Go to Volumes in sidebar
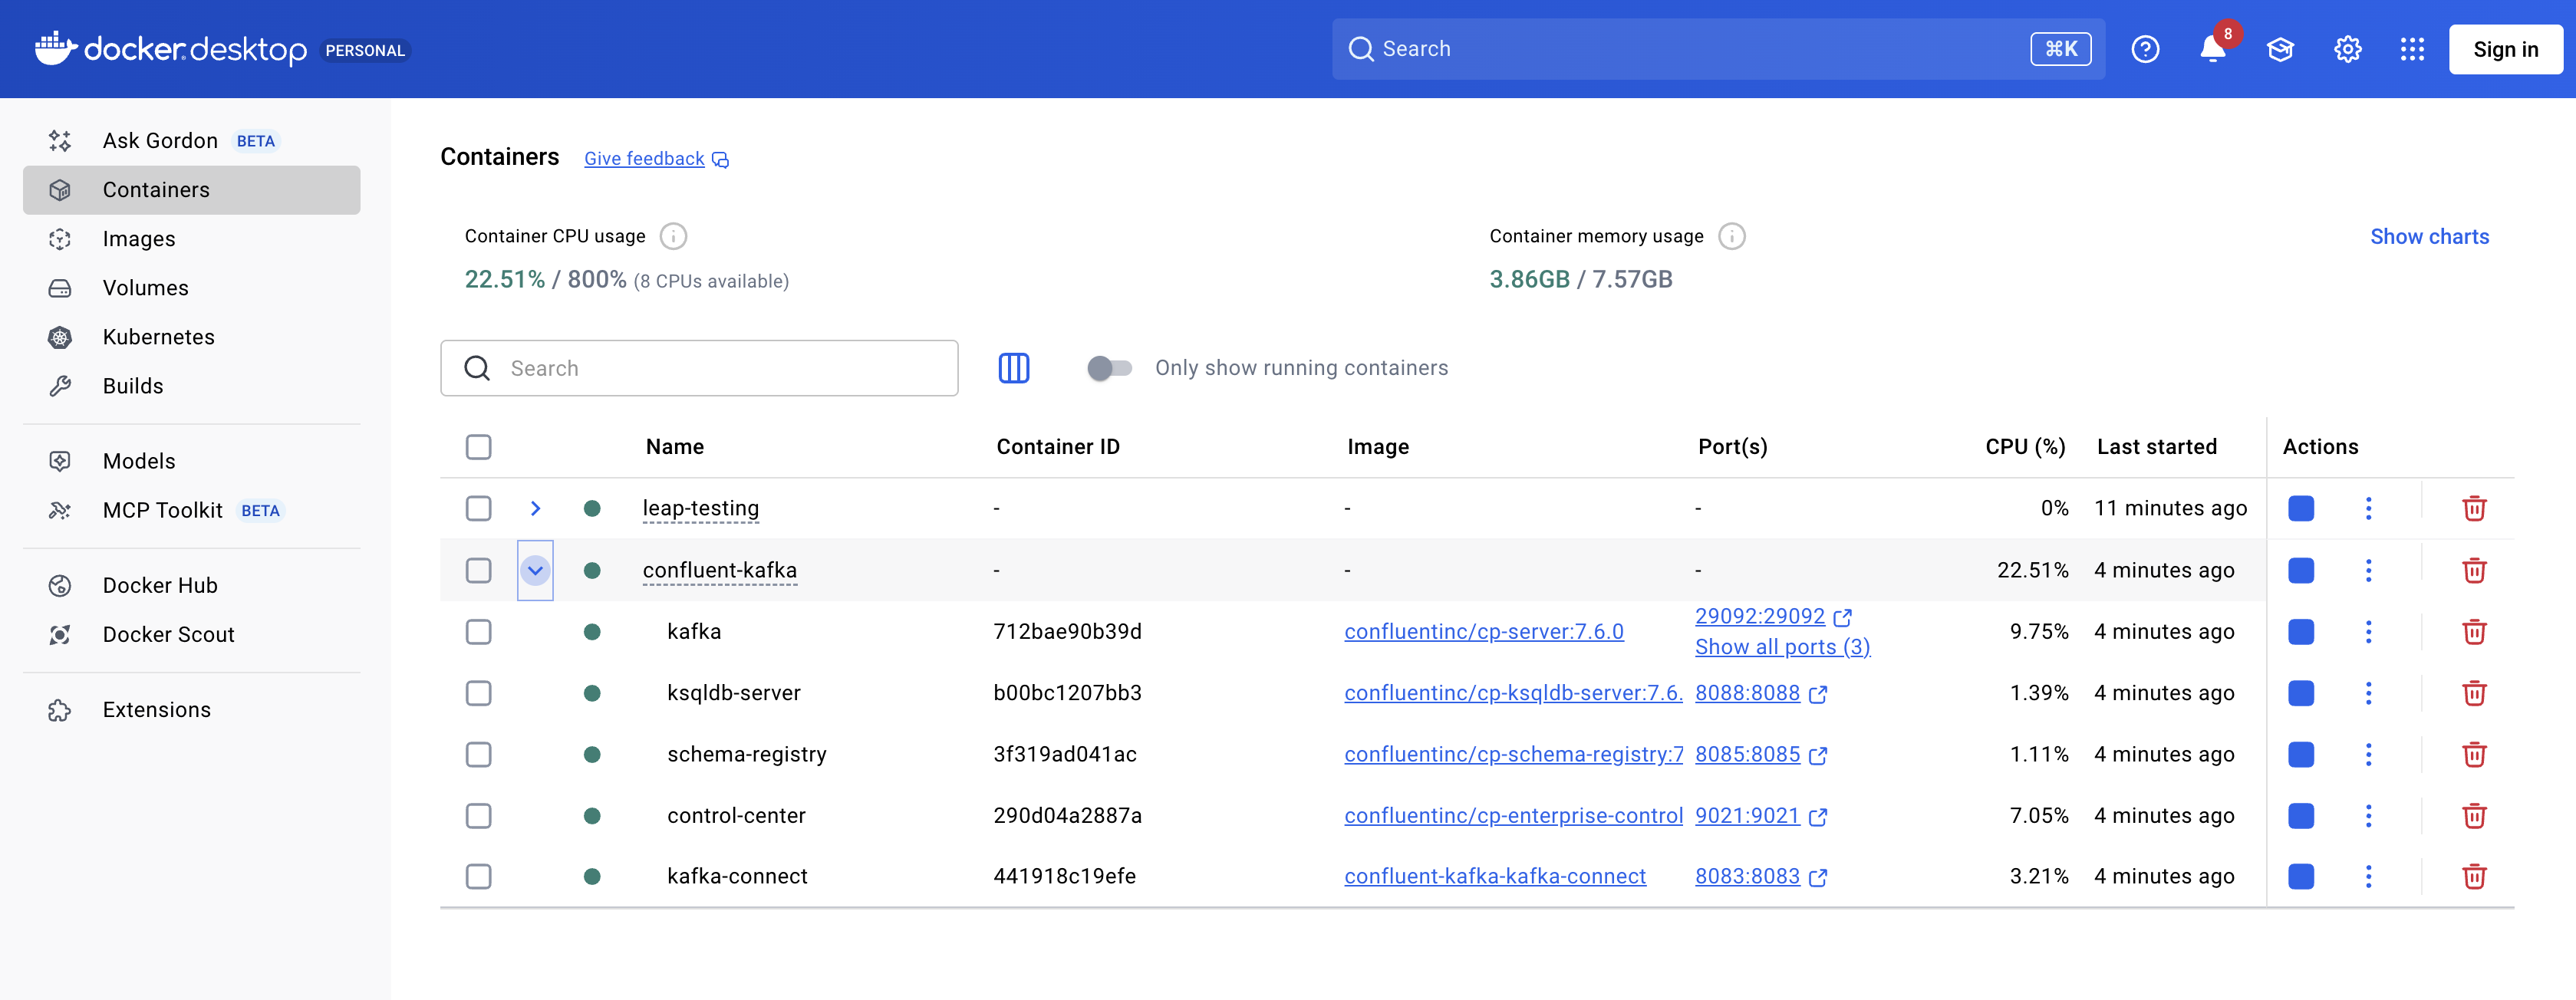This screenshot has width=2576, height=1000. (191, 288)
